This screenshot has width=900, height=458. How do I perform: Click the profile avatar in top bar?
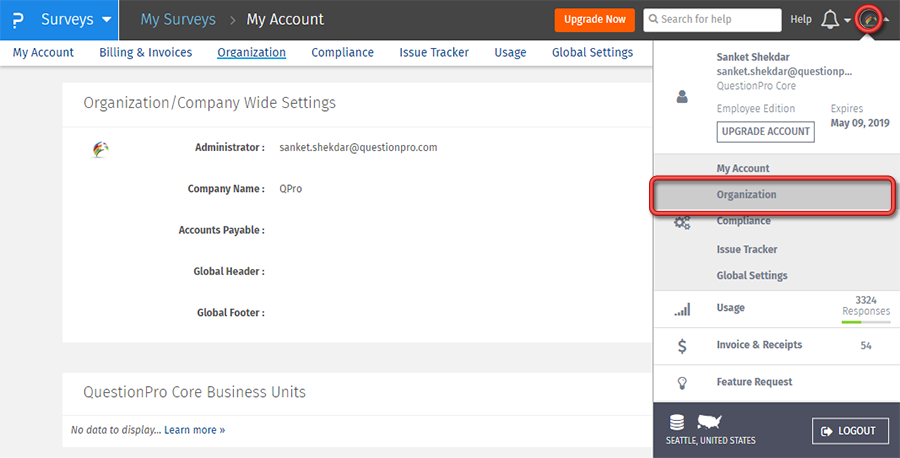[870, 20]
